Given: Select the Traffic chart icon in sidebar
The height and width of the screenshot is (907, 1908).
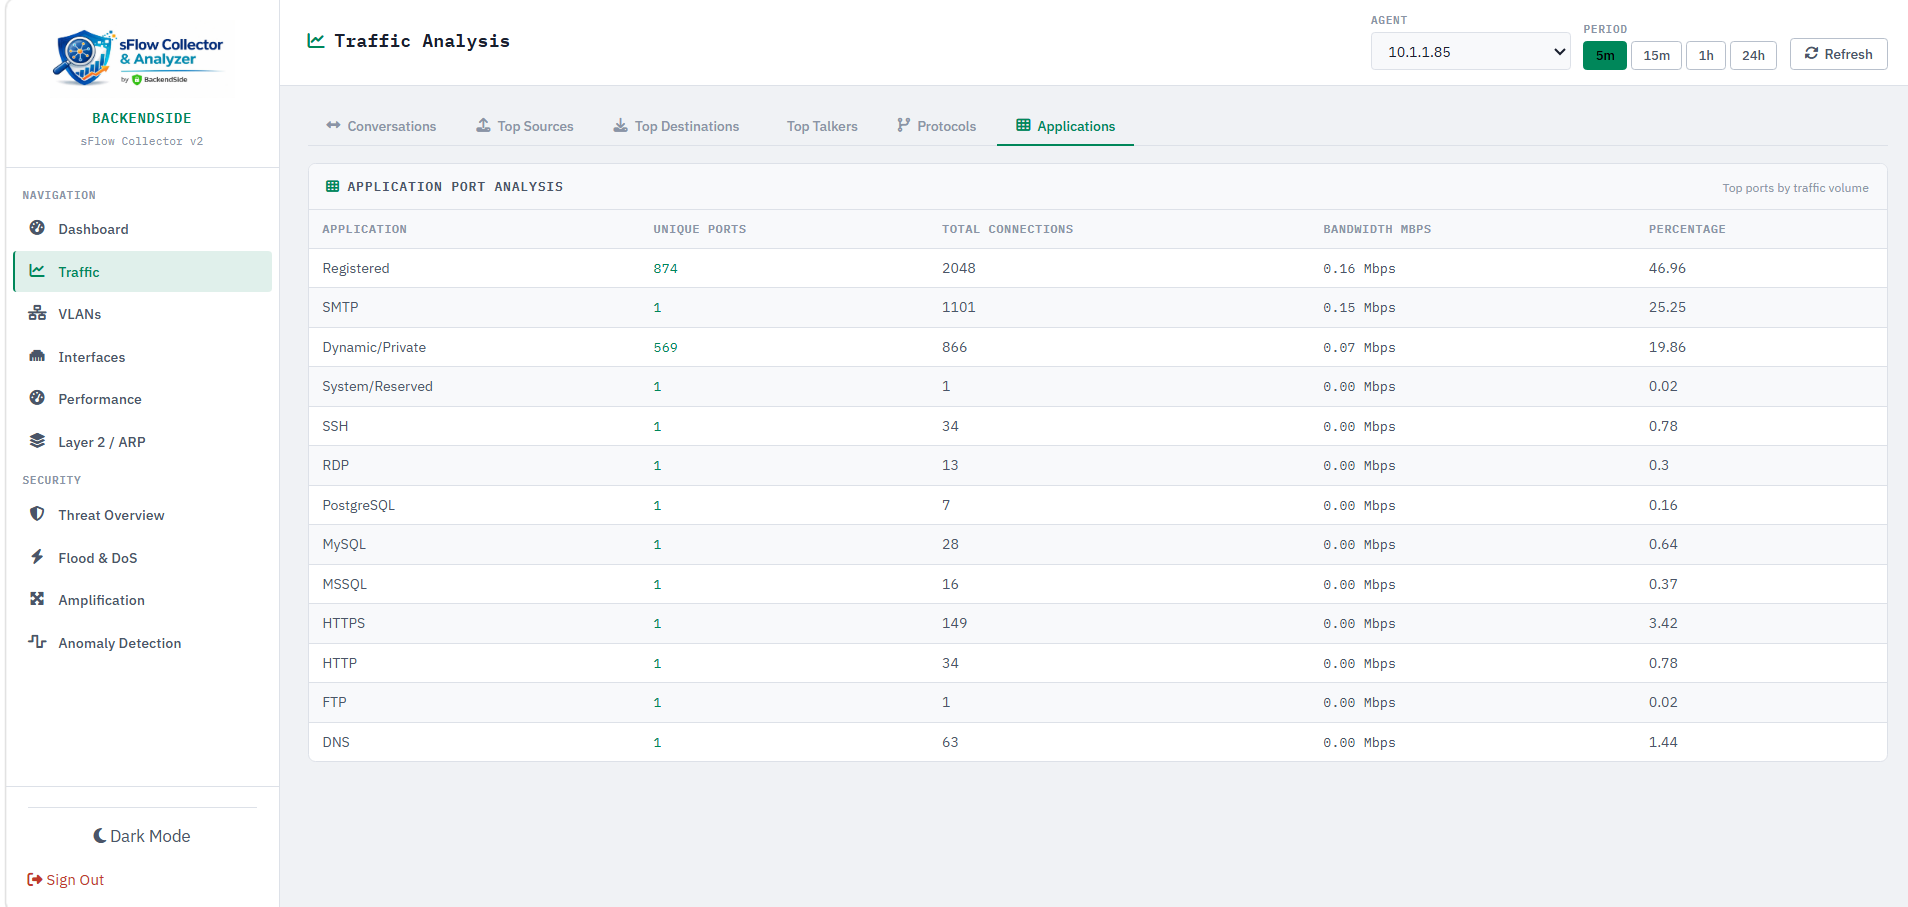Looking at the screenshot, I should [37, 271].
